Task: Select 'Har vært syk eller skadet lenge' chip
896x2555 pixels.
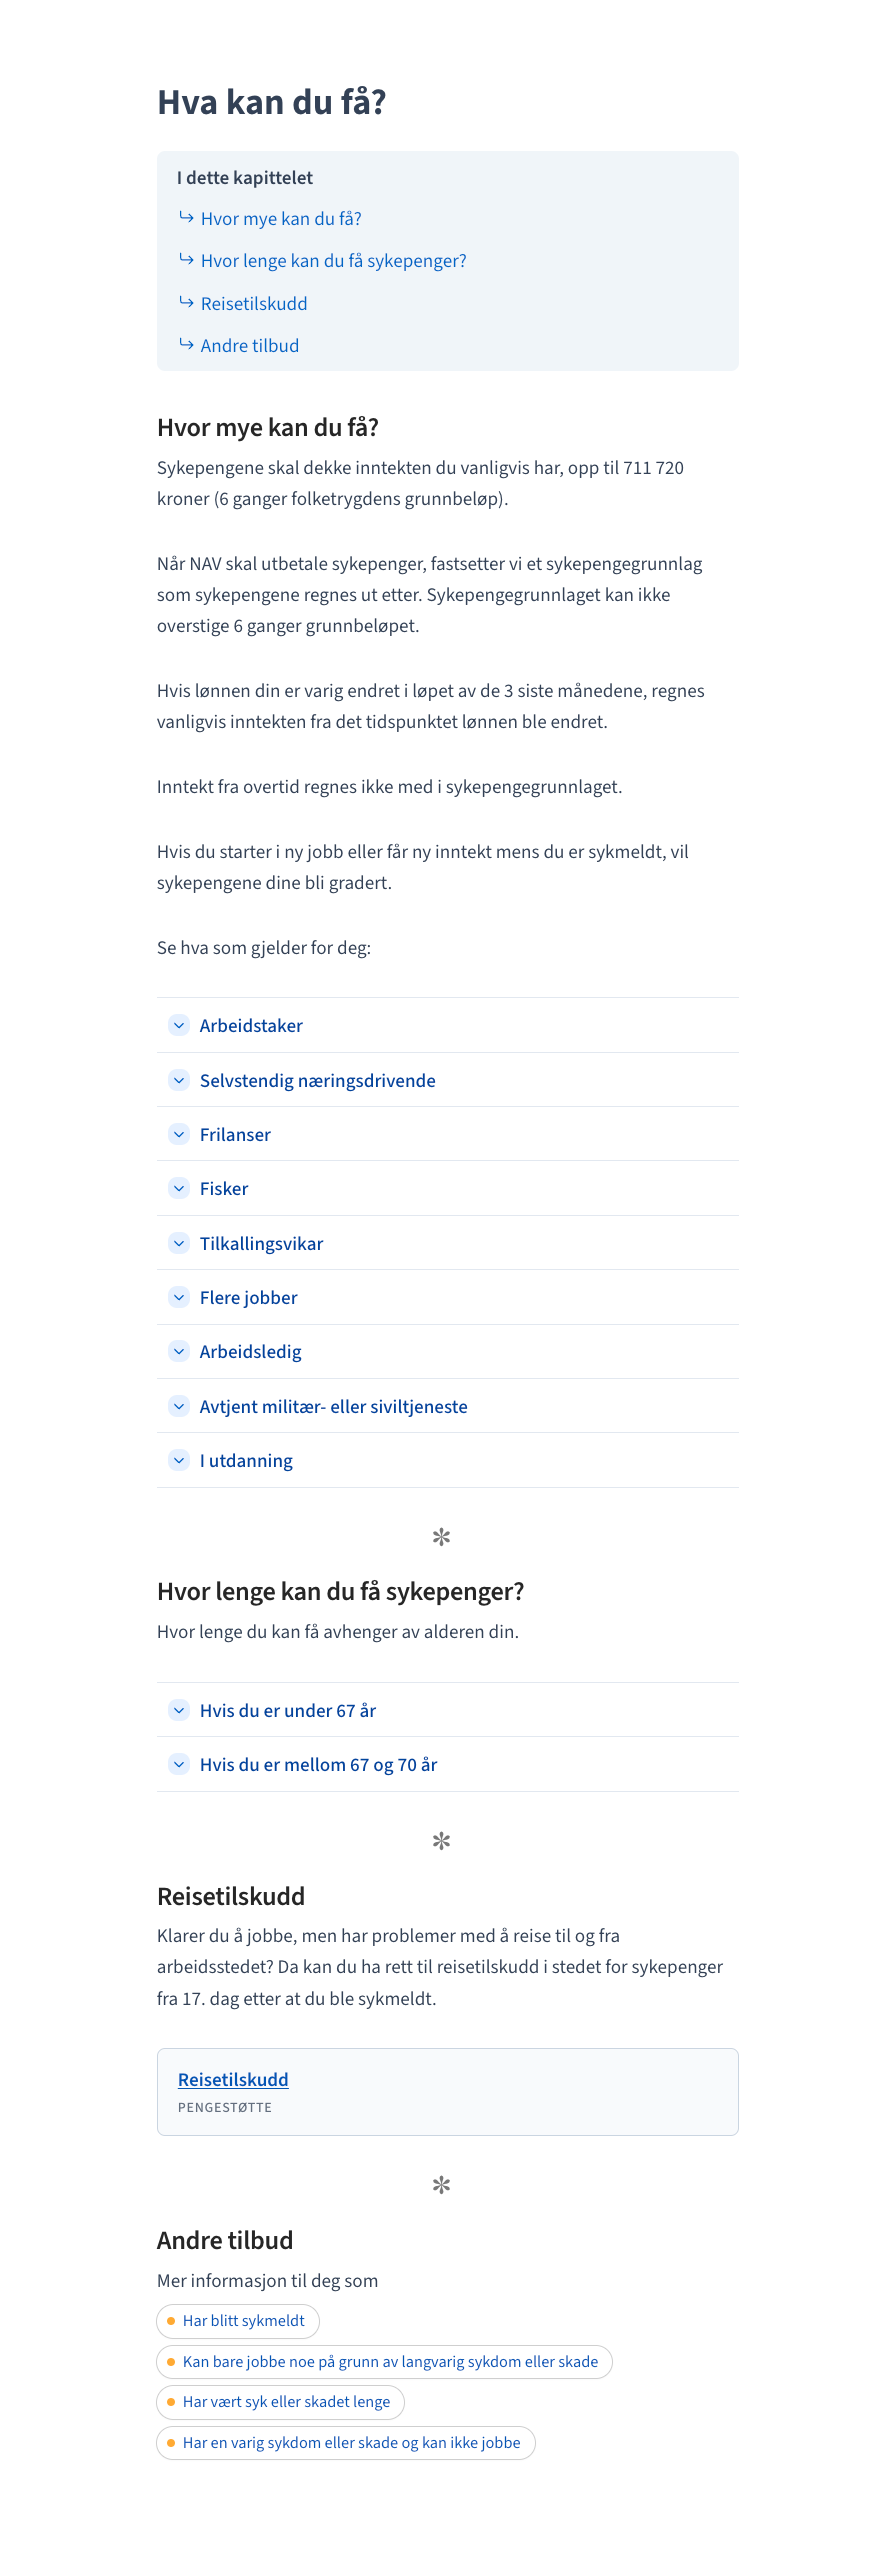Action: pyautogui.click(x=280, y=2402)
